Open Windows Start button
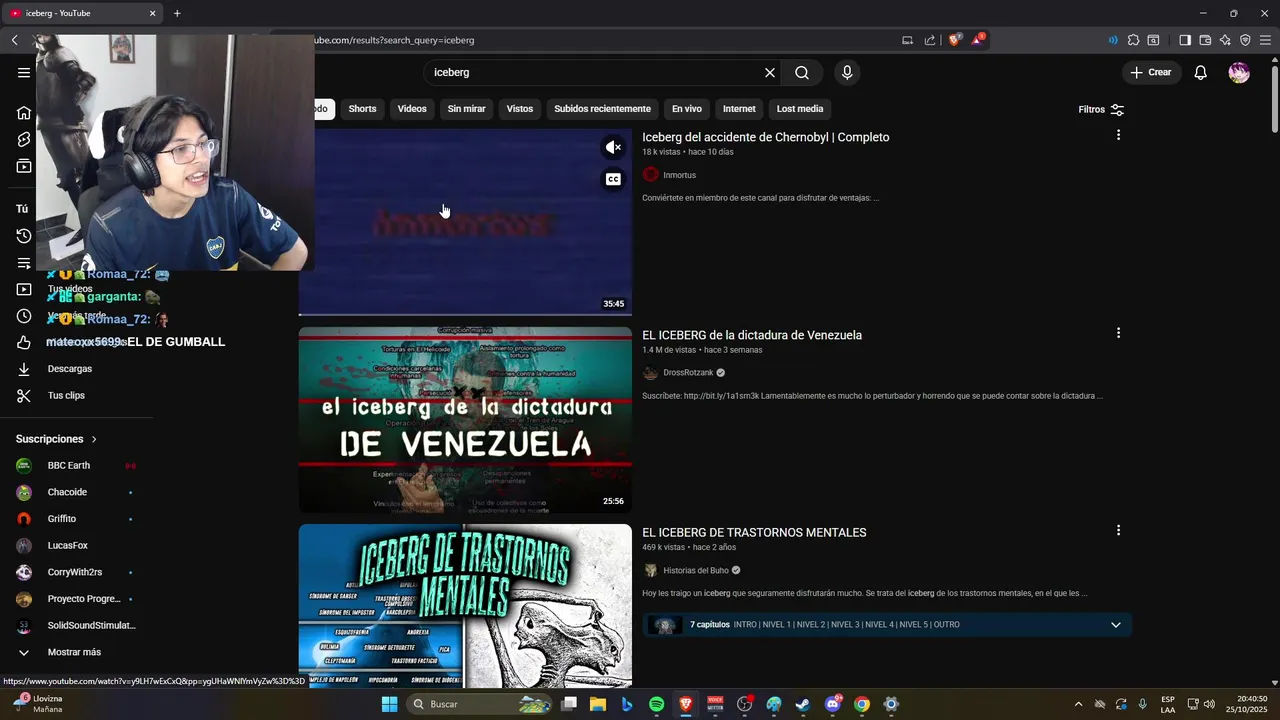1280x720 pixels. (x=389, y=704)
